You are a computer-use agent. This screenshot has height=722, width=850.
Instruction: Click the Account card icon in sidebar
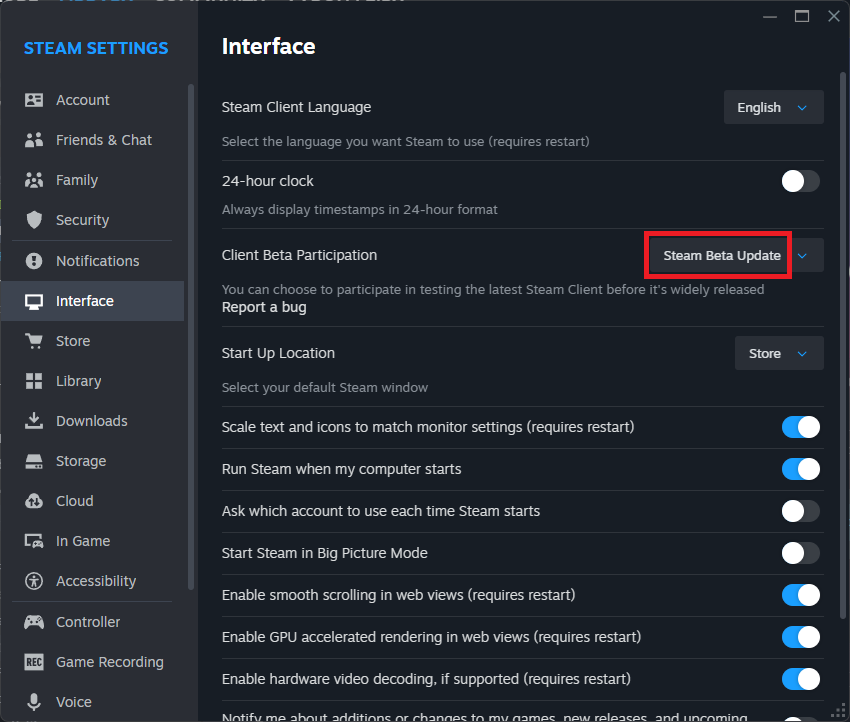pyautogui.click(x=34, y=100)
